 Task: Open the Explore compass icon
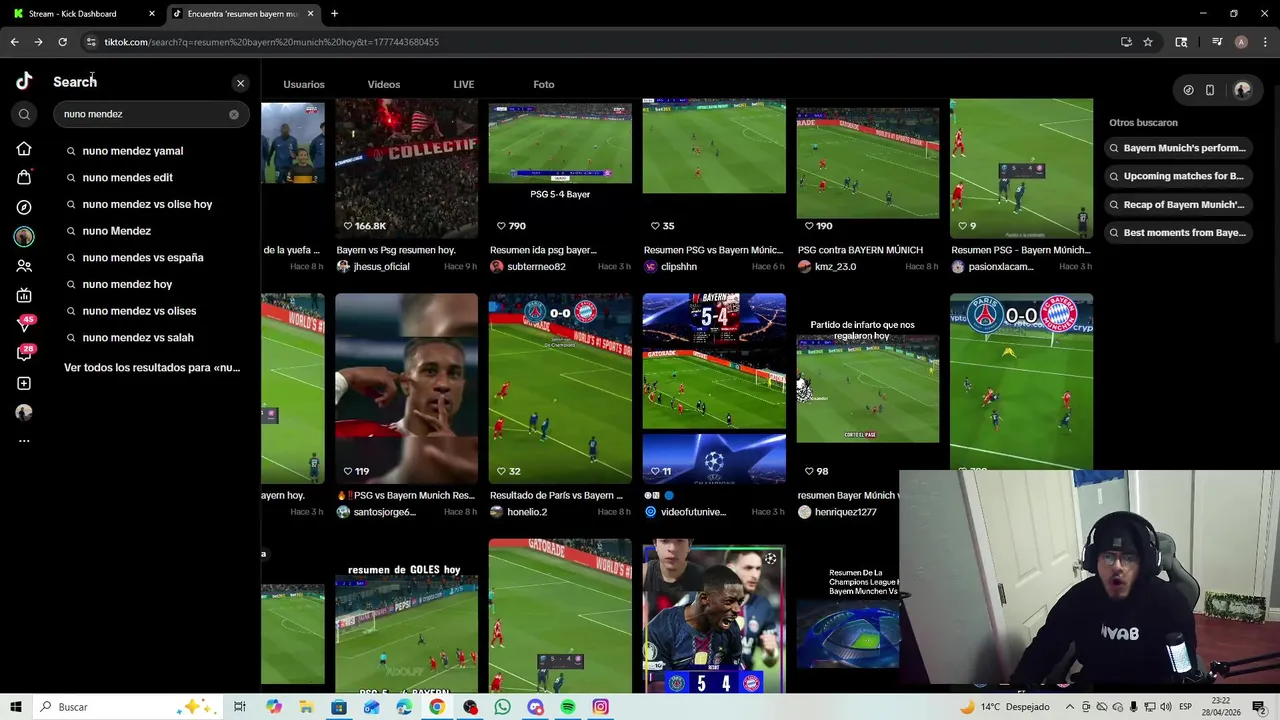24,207
